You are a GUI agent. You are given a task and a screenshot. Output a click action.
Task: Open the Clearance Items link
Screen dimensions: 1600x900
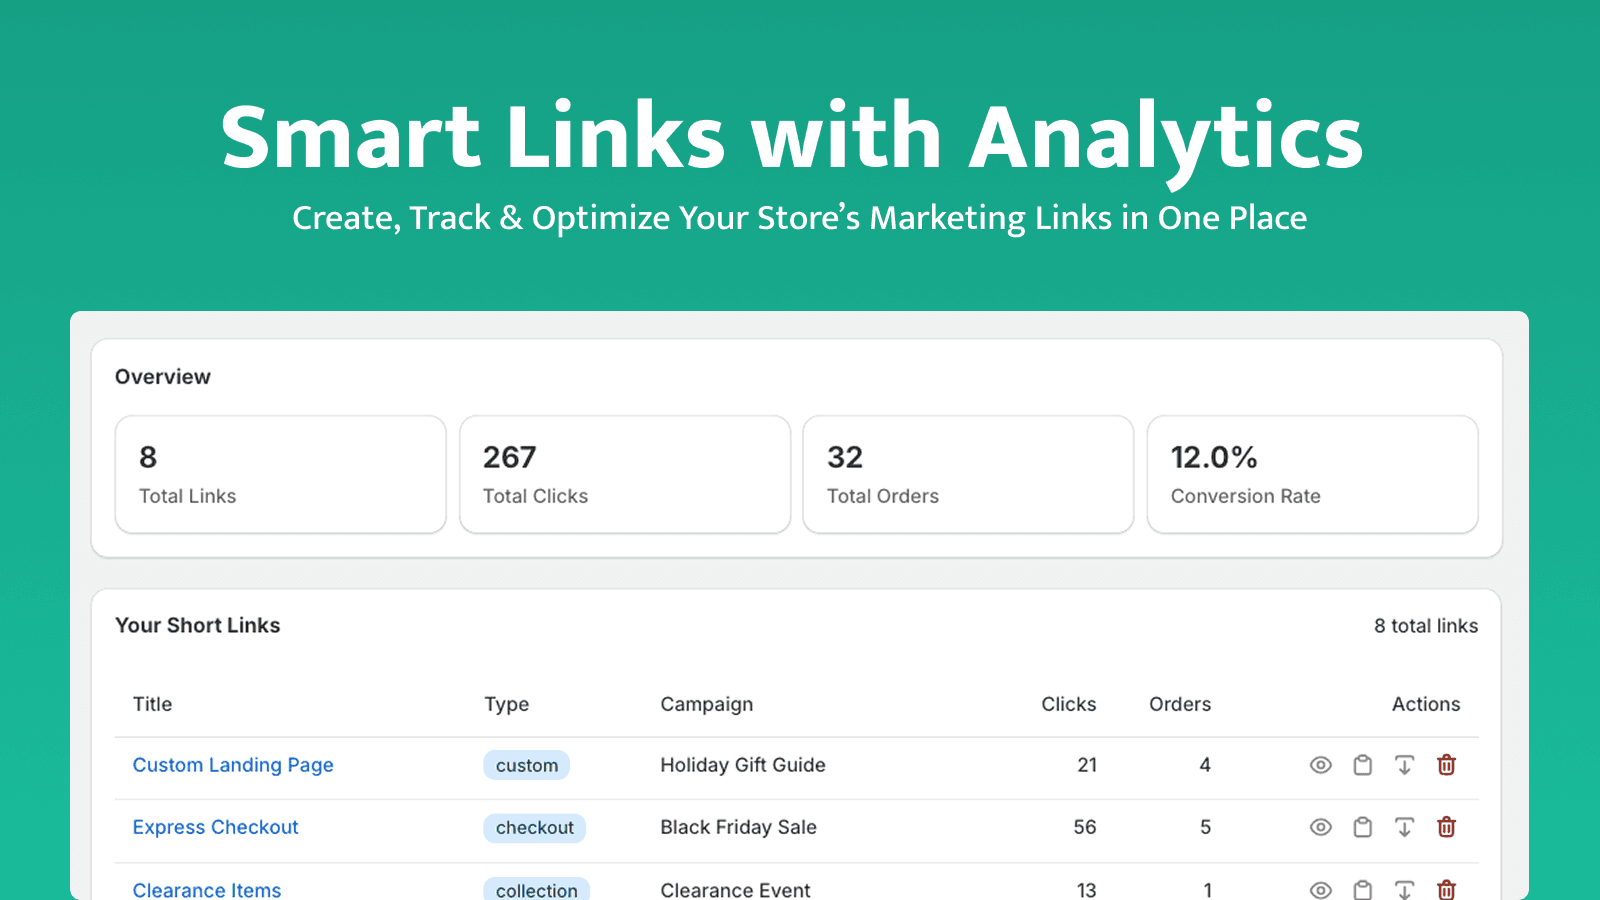coord(207,889)
